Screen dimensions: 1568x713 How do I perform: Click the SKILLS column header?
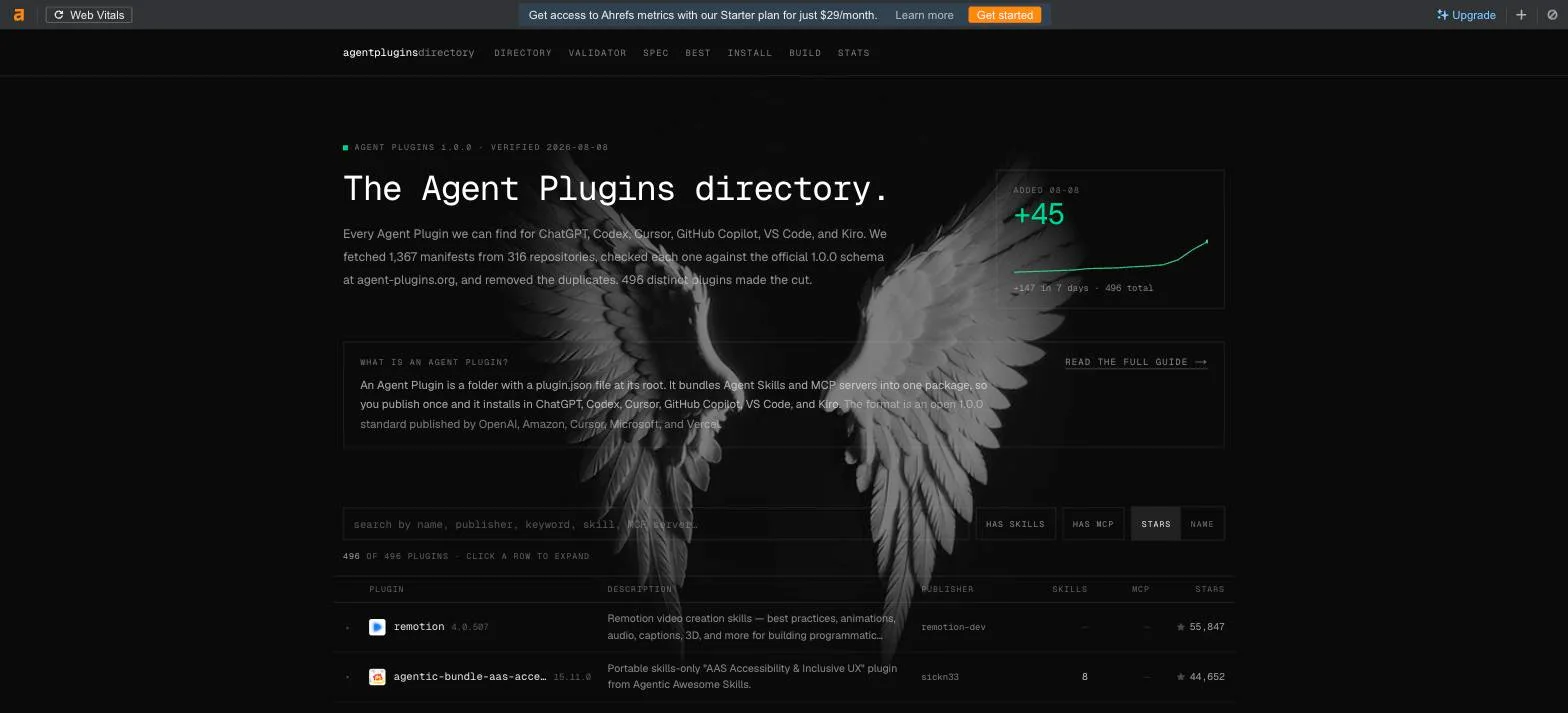[x=1069, y=589]
